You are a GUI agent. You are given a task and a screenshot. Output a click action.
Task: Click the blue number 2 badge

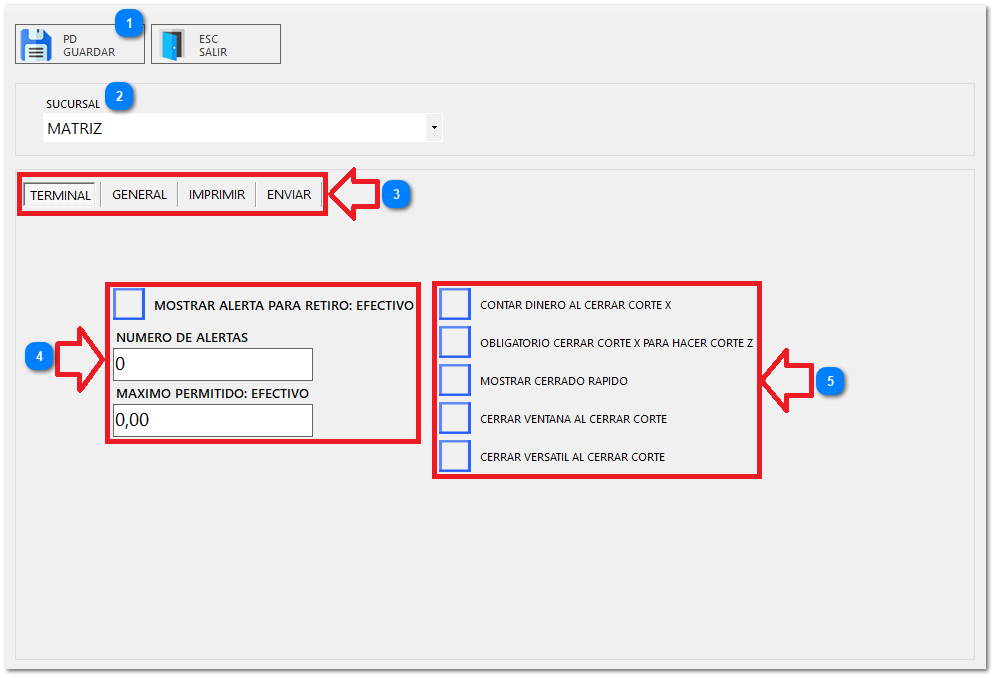click(119, 97)
